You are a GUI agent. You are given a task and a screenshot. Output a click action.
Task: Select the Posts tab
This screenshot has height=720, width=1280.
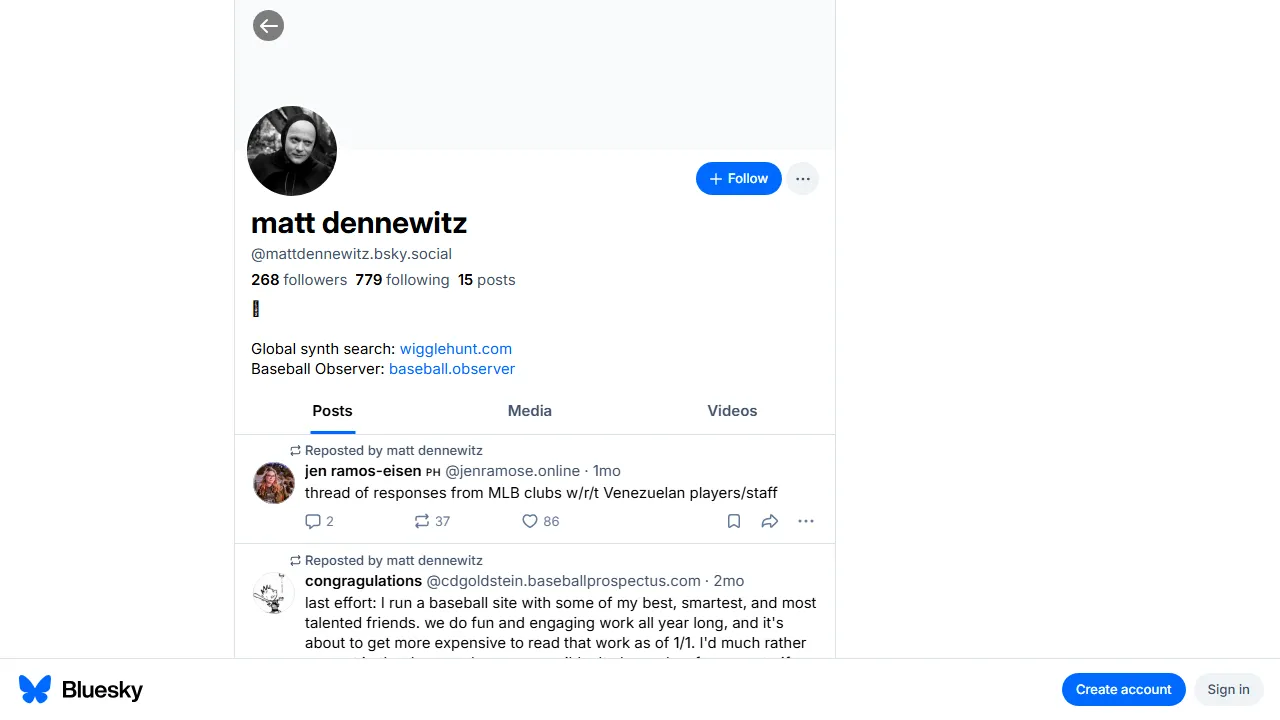point(332,411)
